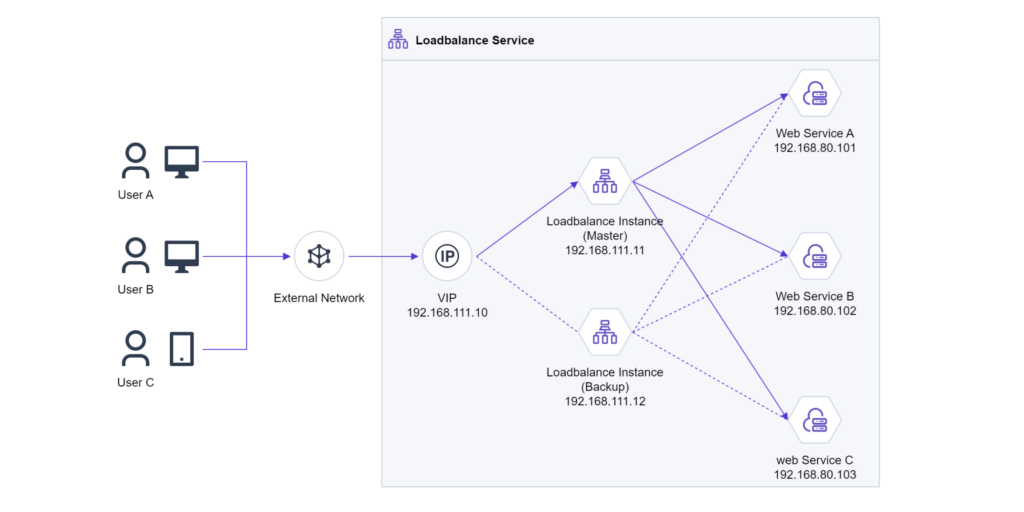Click the Backup Loadbalance Instance hexagon icon
1024x512 pixels.
click(x=605, y=333)
